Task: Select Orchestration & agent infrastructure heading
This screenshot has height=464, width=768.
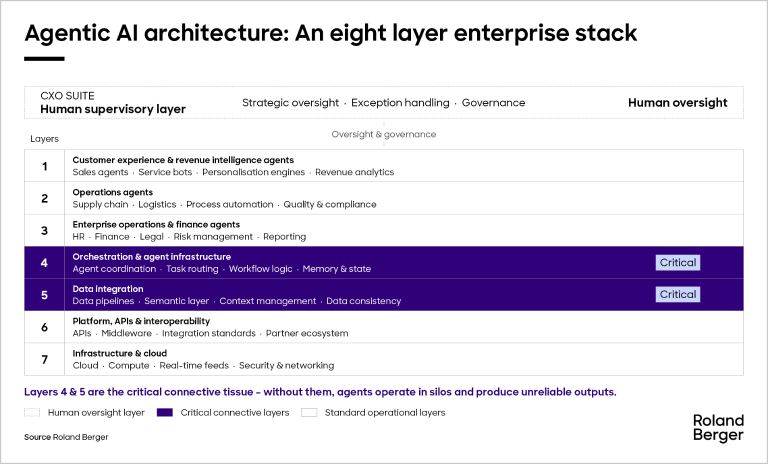Action: pos(151,257)
